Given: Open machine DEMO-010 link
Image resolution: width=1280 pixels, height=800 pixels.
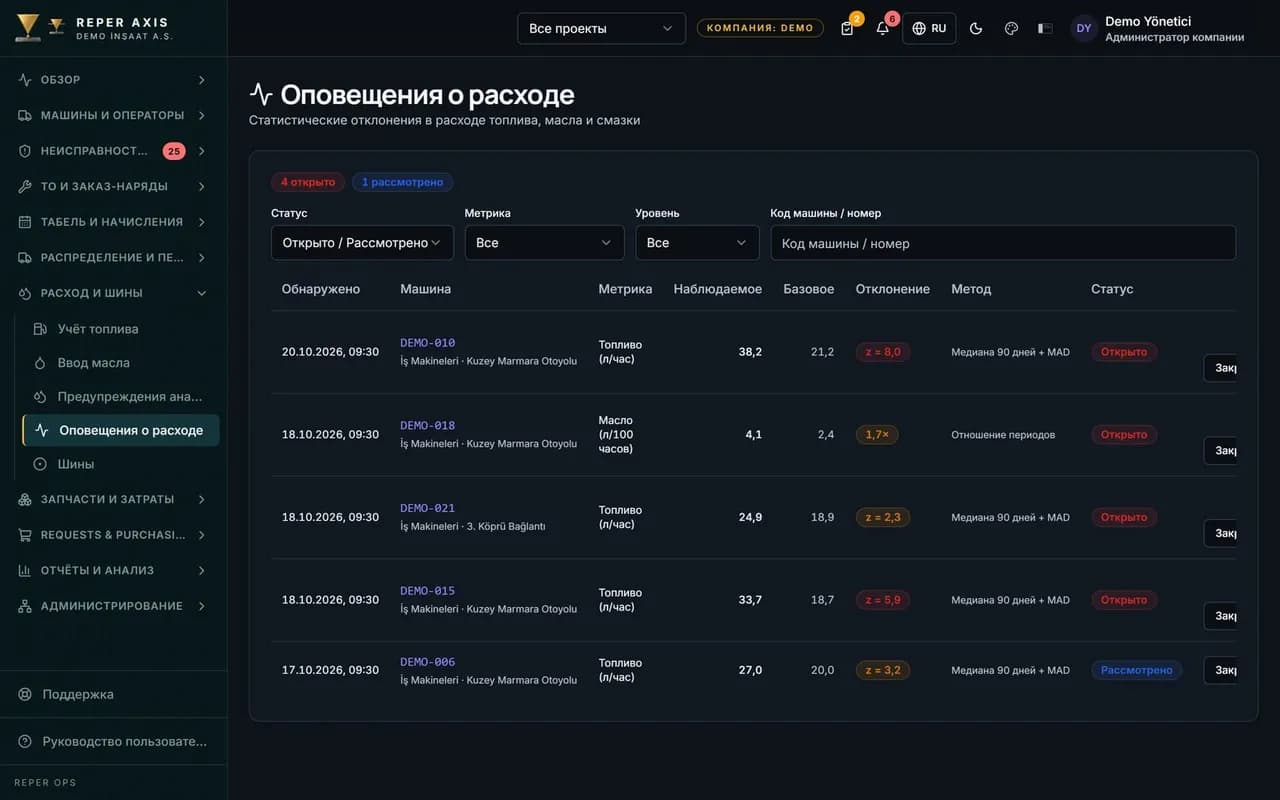Looking at the screenshot, I should coord(427,343).
